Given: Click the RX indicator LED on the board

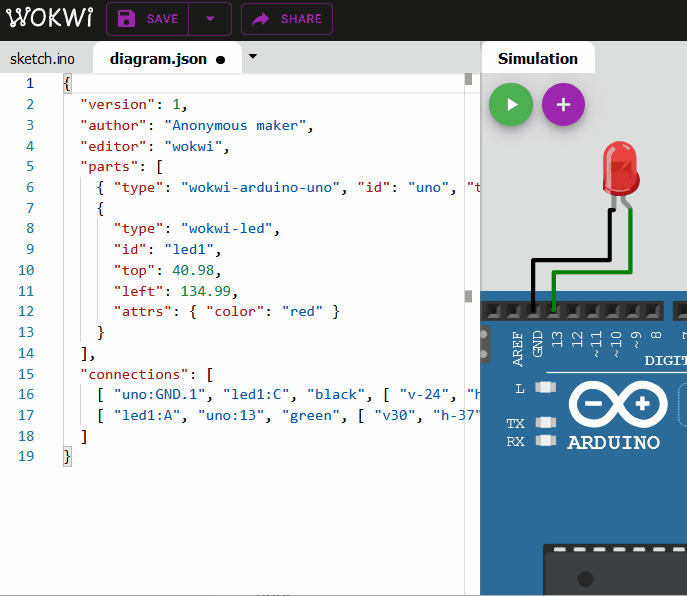Looking at the screenshot, I should 545,440.
